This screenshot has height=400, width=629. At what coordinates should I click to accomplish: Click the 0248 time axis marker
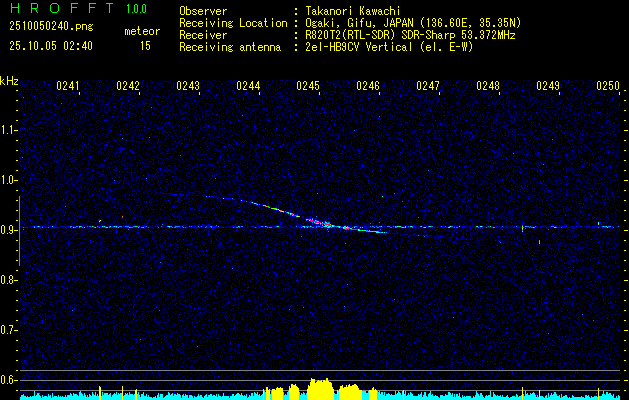488,86
